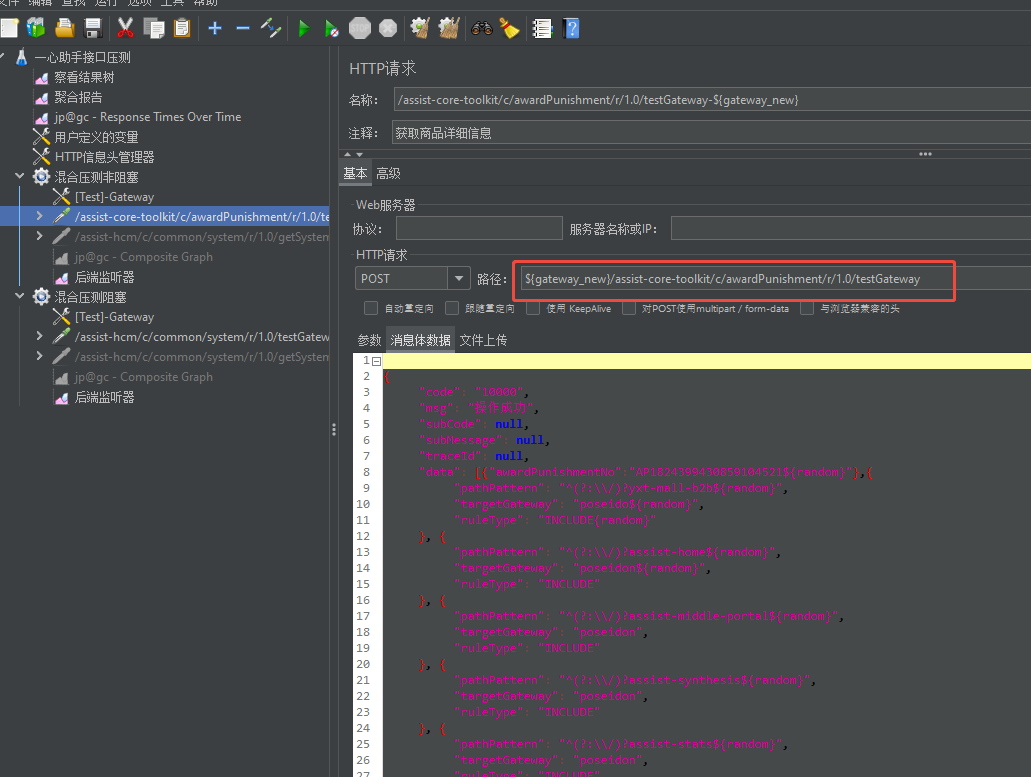The image size is (1031, 777).
Task: Click the Paste clipboard icon
Action: [x=182, y=28]
